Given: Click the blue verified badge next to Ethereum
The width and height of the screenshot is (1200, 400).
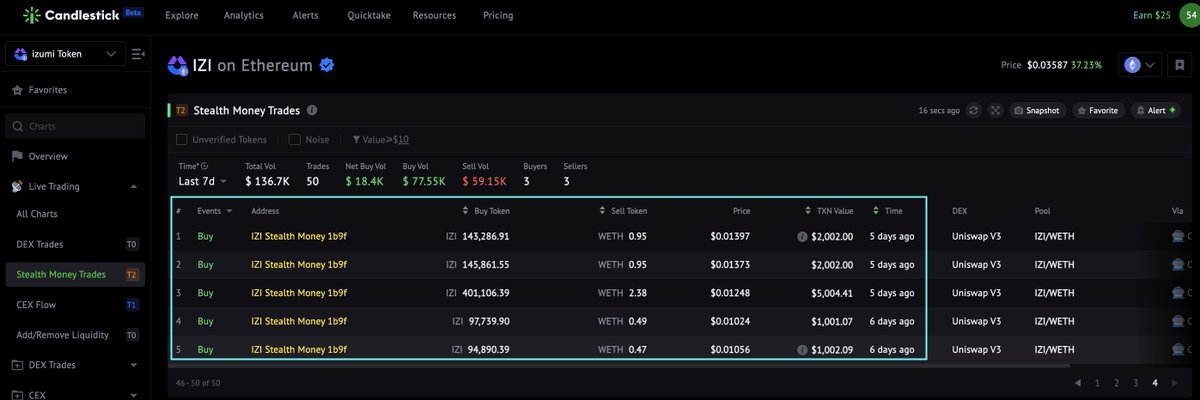Looking at the screenshot, I should (326, 66).
